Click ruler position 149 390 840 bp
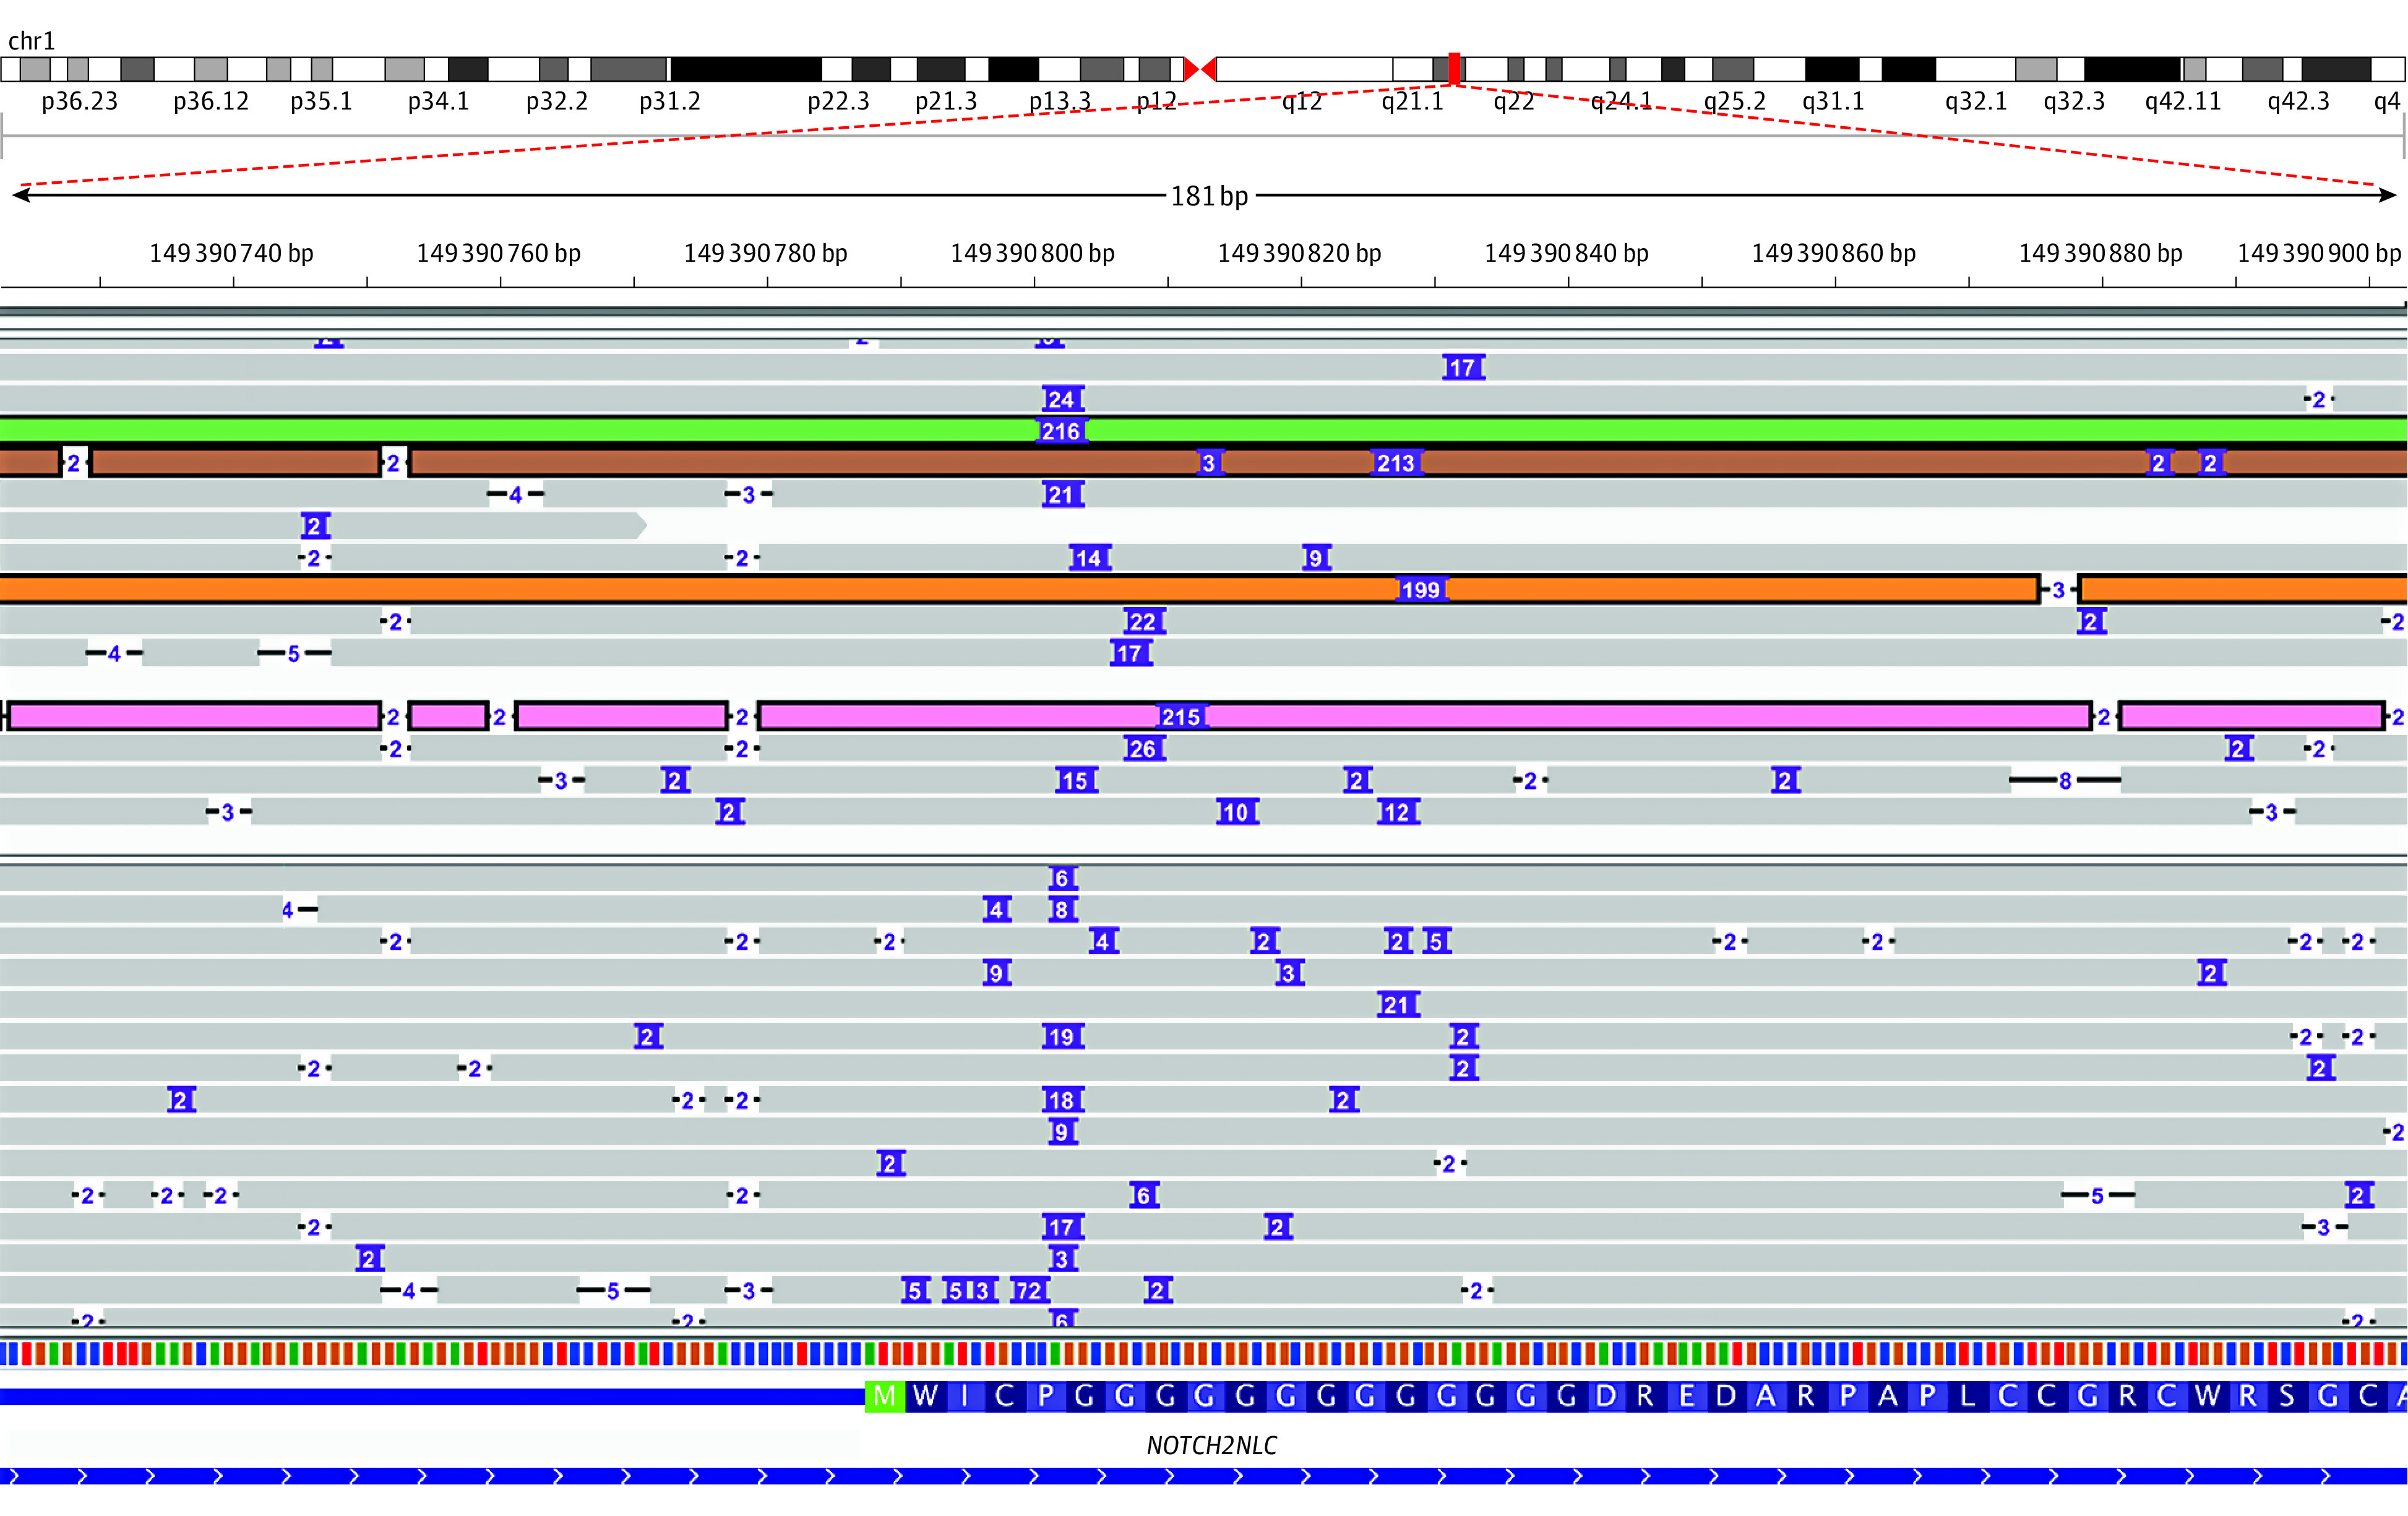Screen dimensions: 2408x1516 pos(1566,253)
